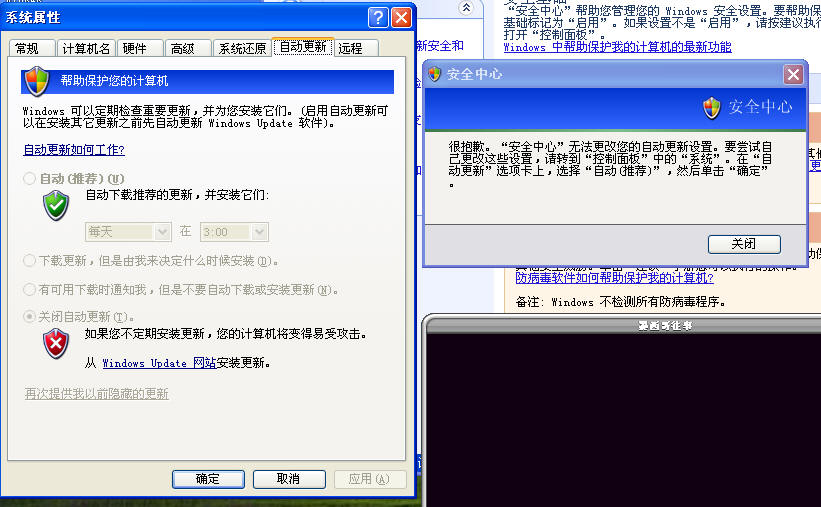Open the 每天 frequency dropdown

(x=128, y=232)
